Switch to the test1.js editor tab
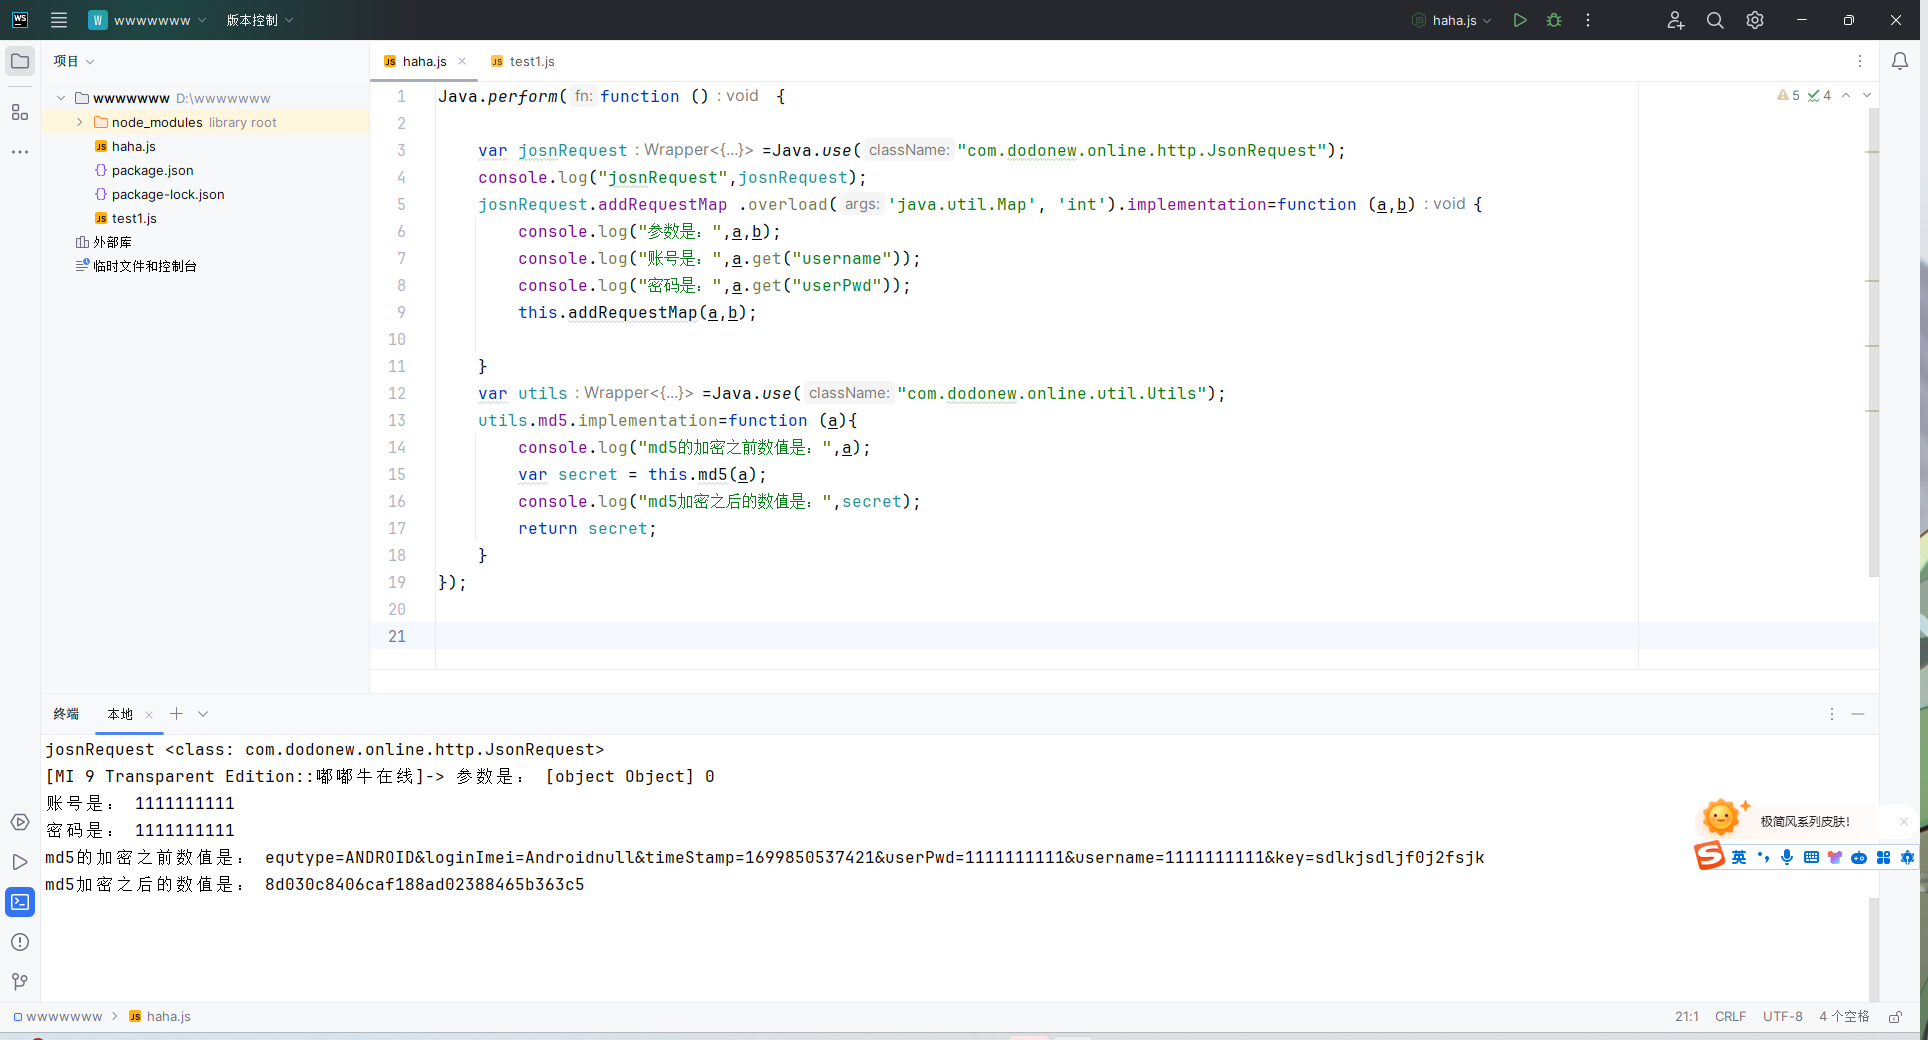The height and width of the screenshot is (1040, 1928). pyautogui.click(x=523, y=61)
